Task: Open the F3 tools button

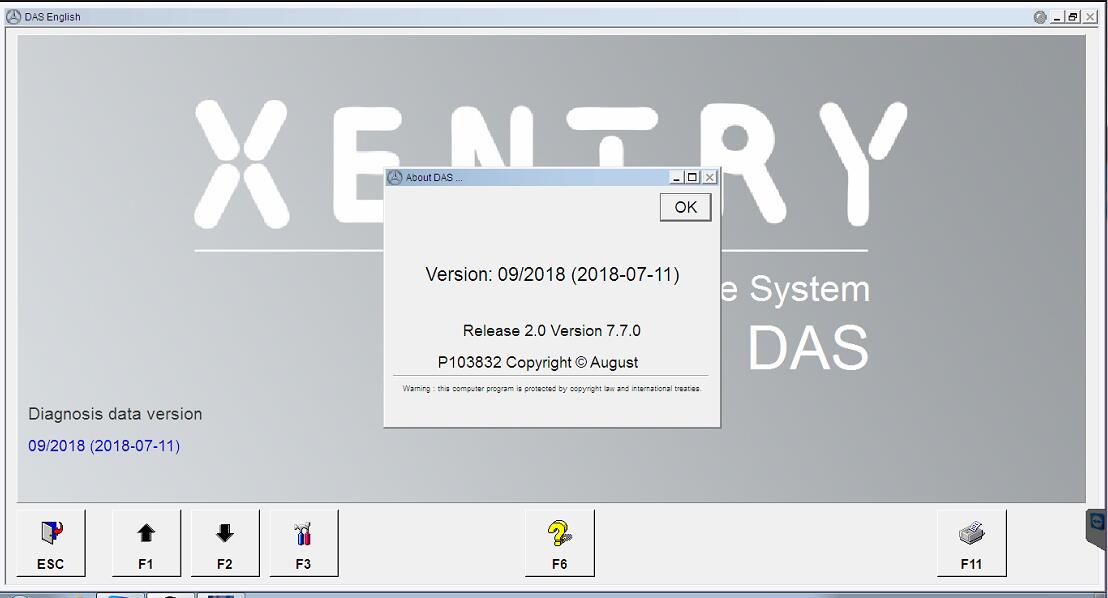Action: pos(304,543)
